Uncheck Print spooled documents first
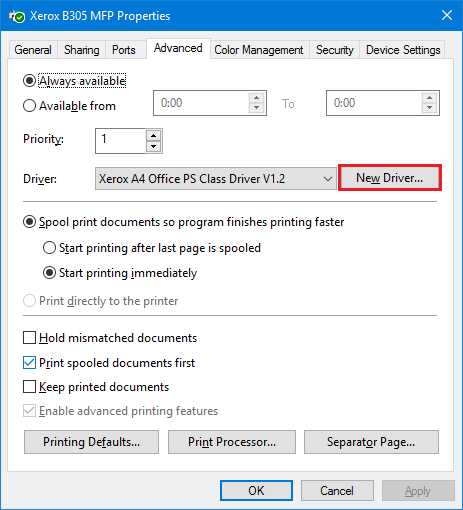Viewport: 463px width, 510px height. pos(29,363)
